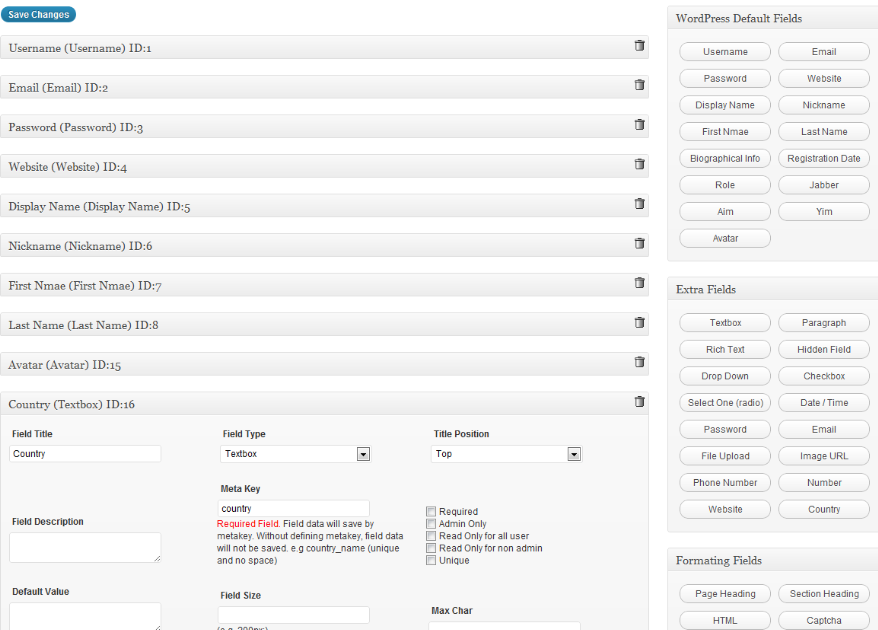Click the Field Title input containing Country
This screenshot has width=878, height=630.
click(85, 454)
